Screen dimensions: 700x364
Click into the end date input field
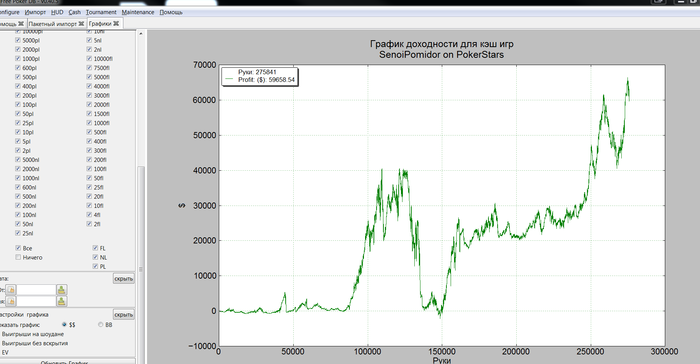[x=36, y=301]
